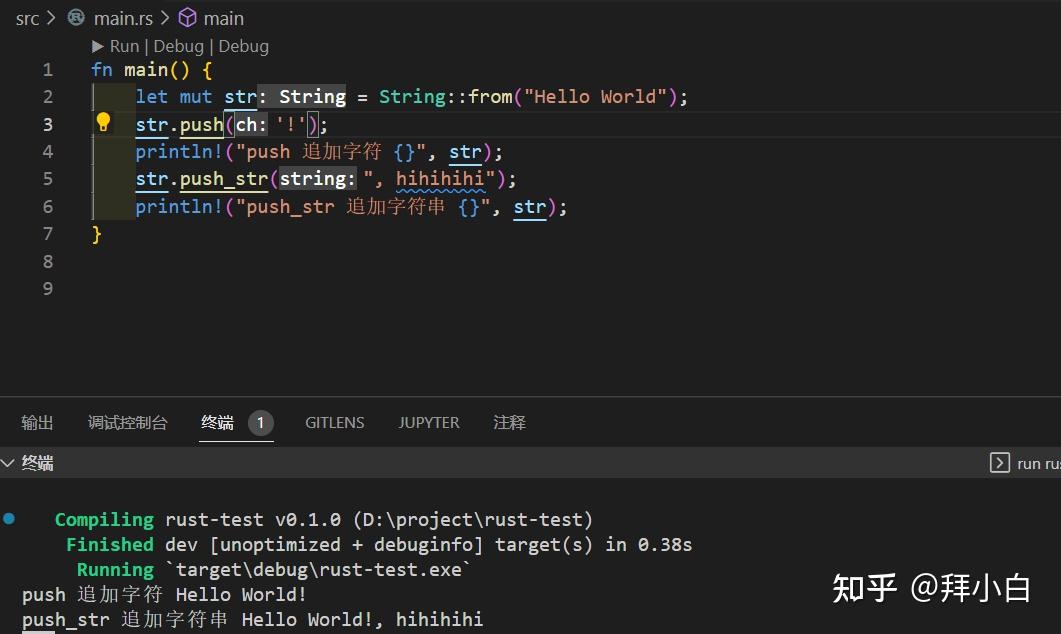
Task: Switch to the 输出 tab
Action: coord(37,422)
